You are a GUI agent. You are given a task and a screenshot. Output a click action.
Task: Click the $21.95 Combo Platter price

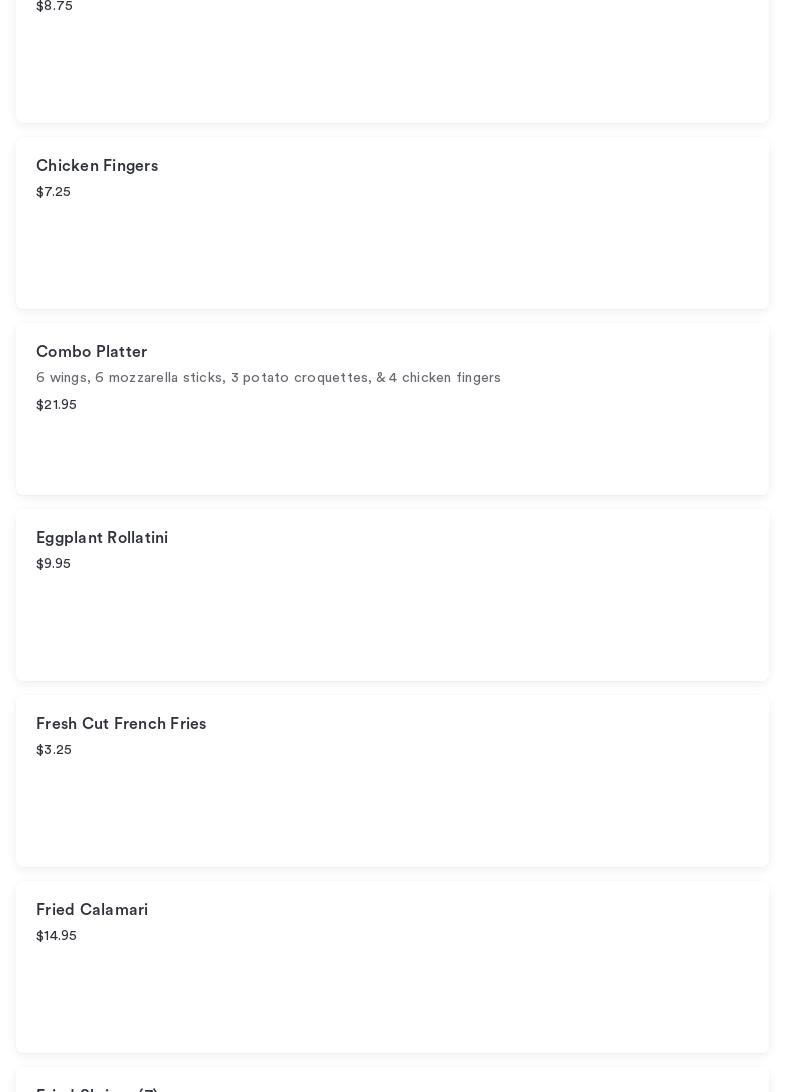(x=56, y=405)
